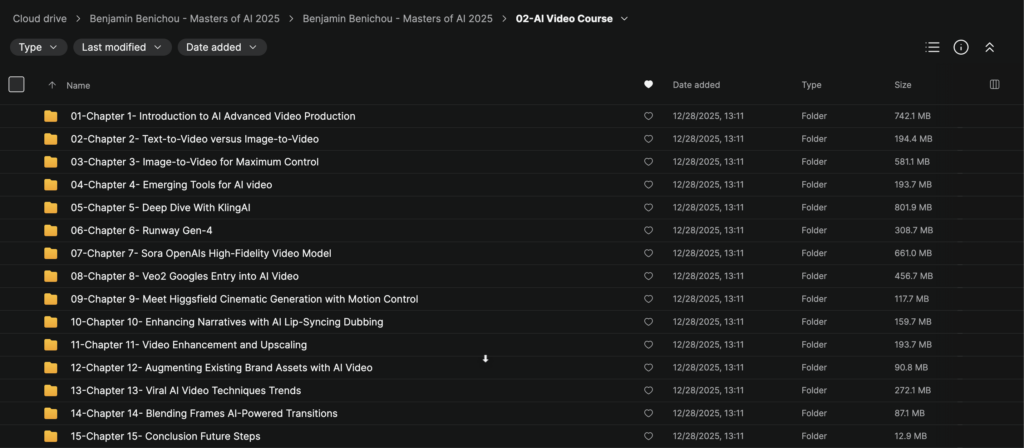The width and height of the screenshot is (1024, 448).
Task: Click the collapse double-chevron icon
Action: coord(989,47)
